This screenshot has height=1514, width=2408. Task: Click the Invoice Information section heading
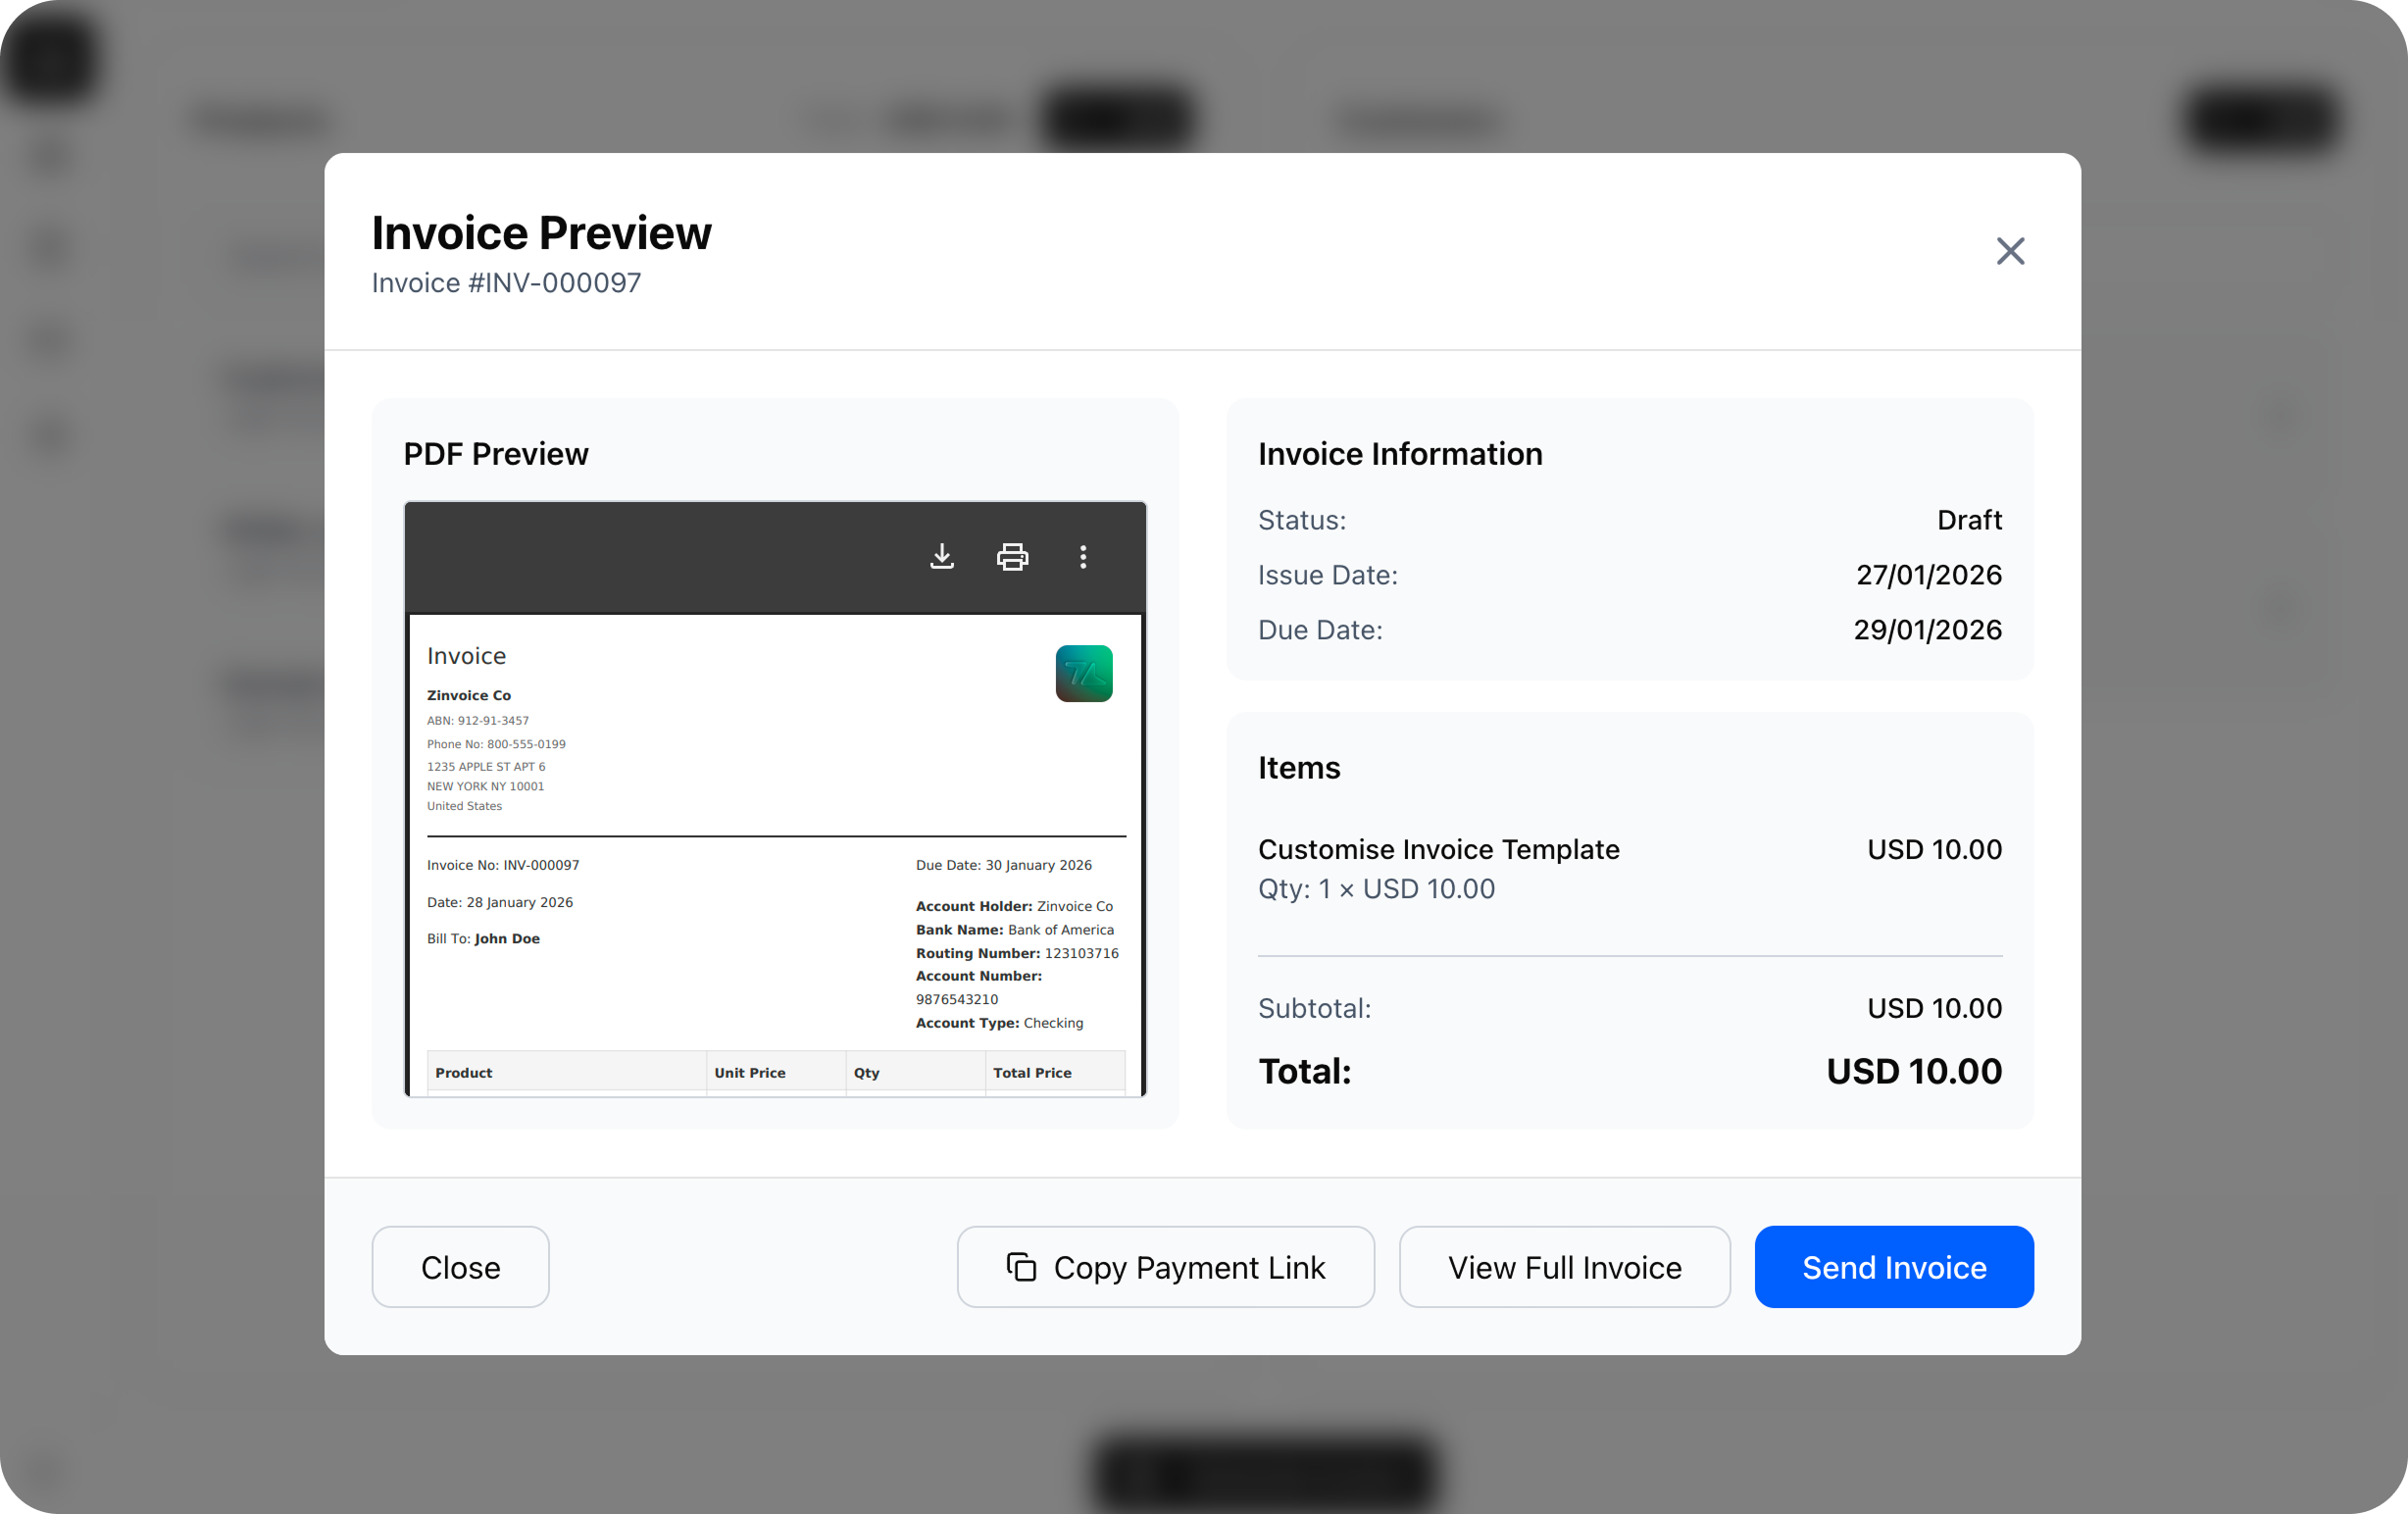pos(1400,453)
